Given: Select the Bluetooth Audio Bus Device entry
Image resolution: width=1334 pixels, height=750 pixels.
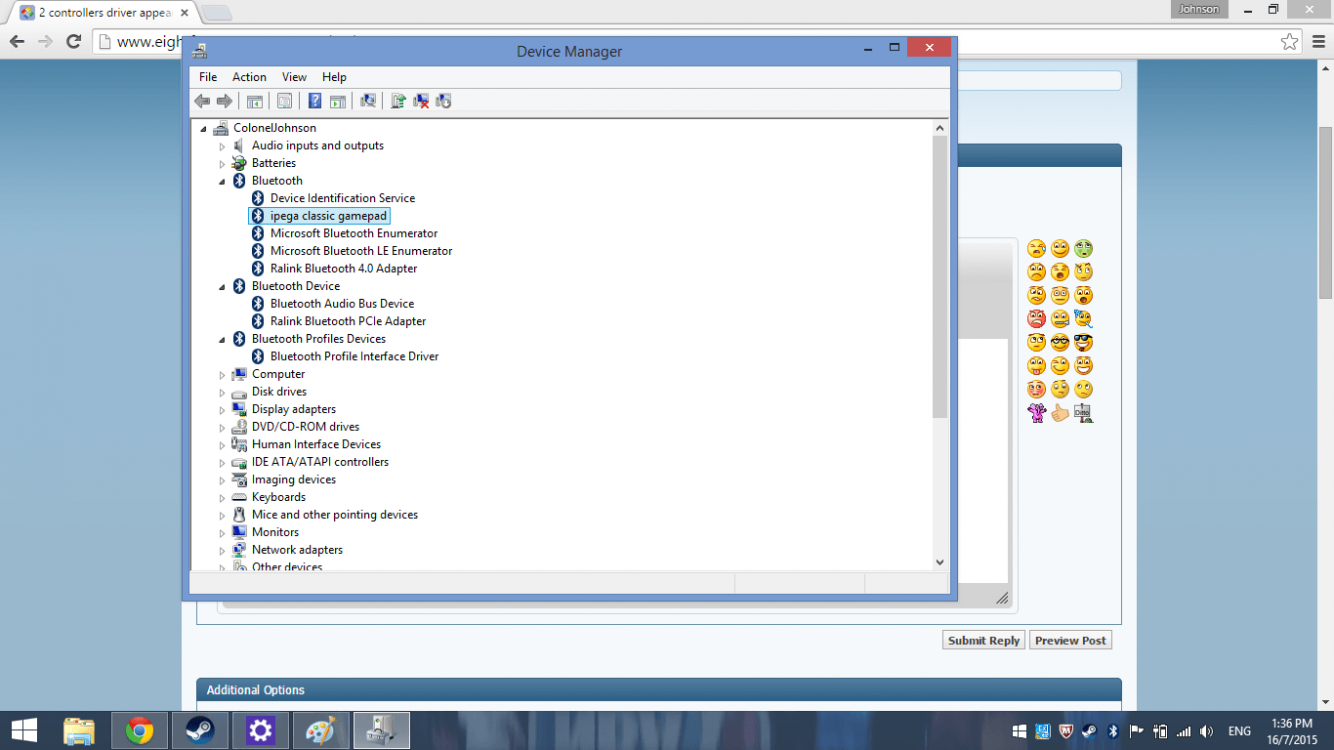Looking at the screenshot, I should [341, 304].
